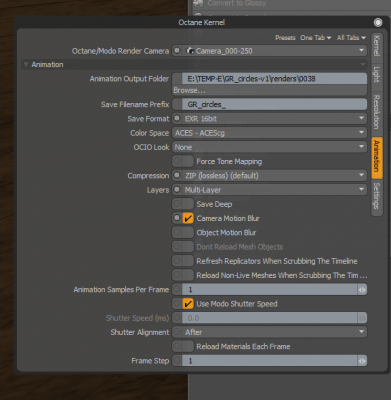This screenshot has width=391, height=400.
Task: Click keyframe dot beside Layers field
Action: pyautogui.click(x=177, y=190)
